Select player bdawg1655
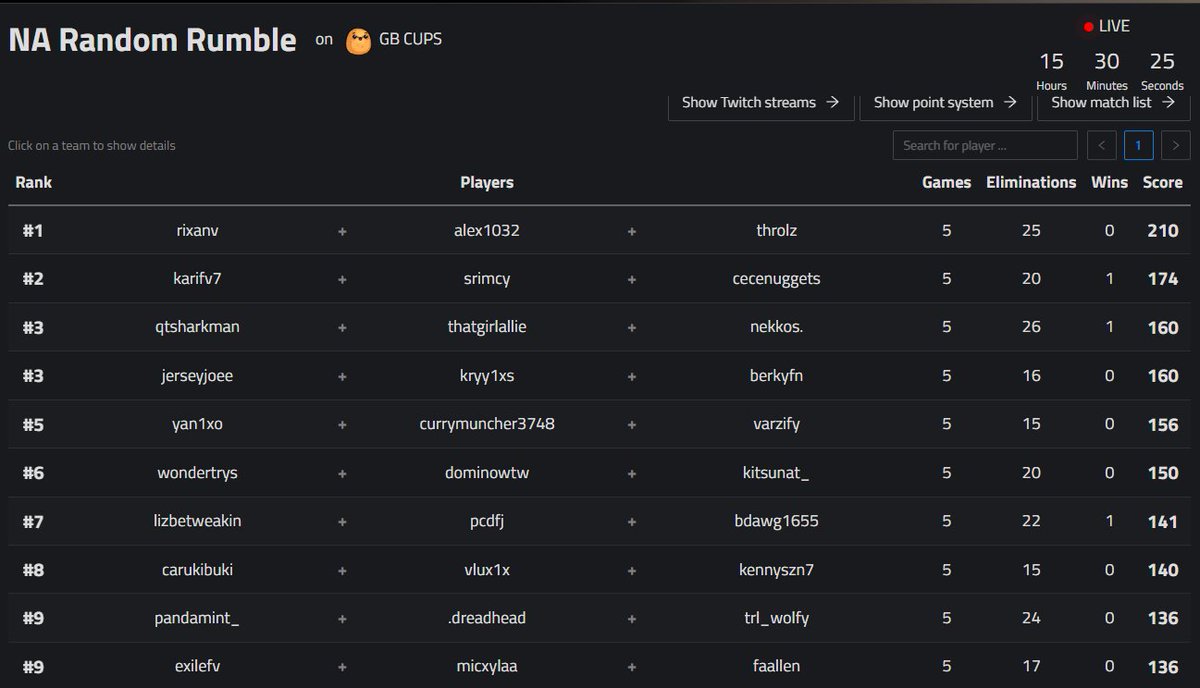The width and height of the screenshot is (1200, 688). click(777, 521)
